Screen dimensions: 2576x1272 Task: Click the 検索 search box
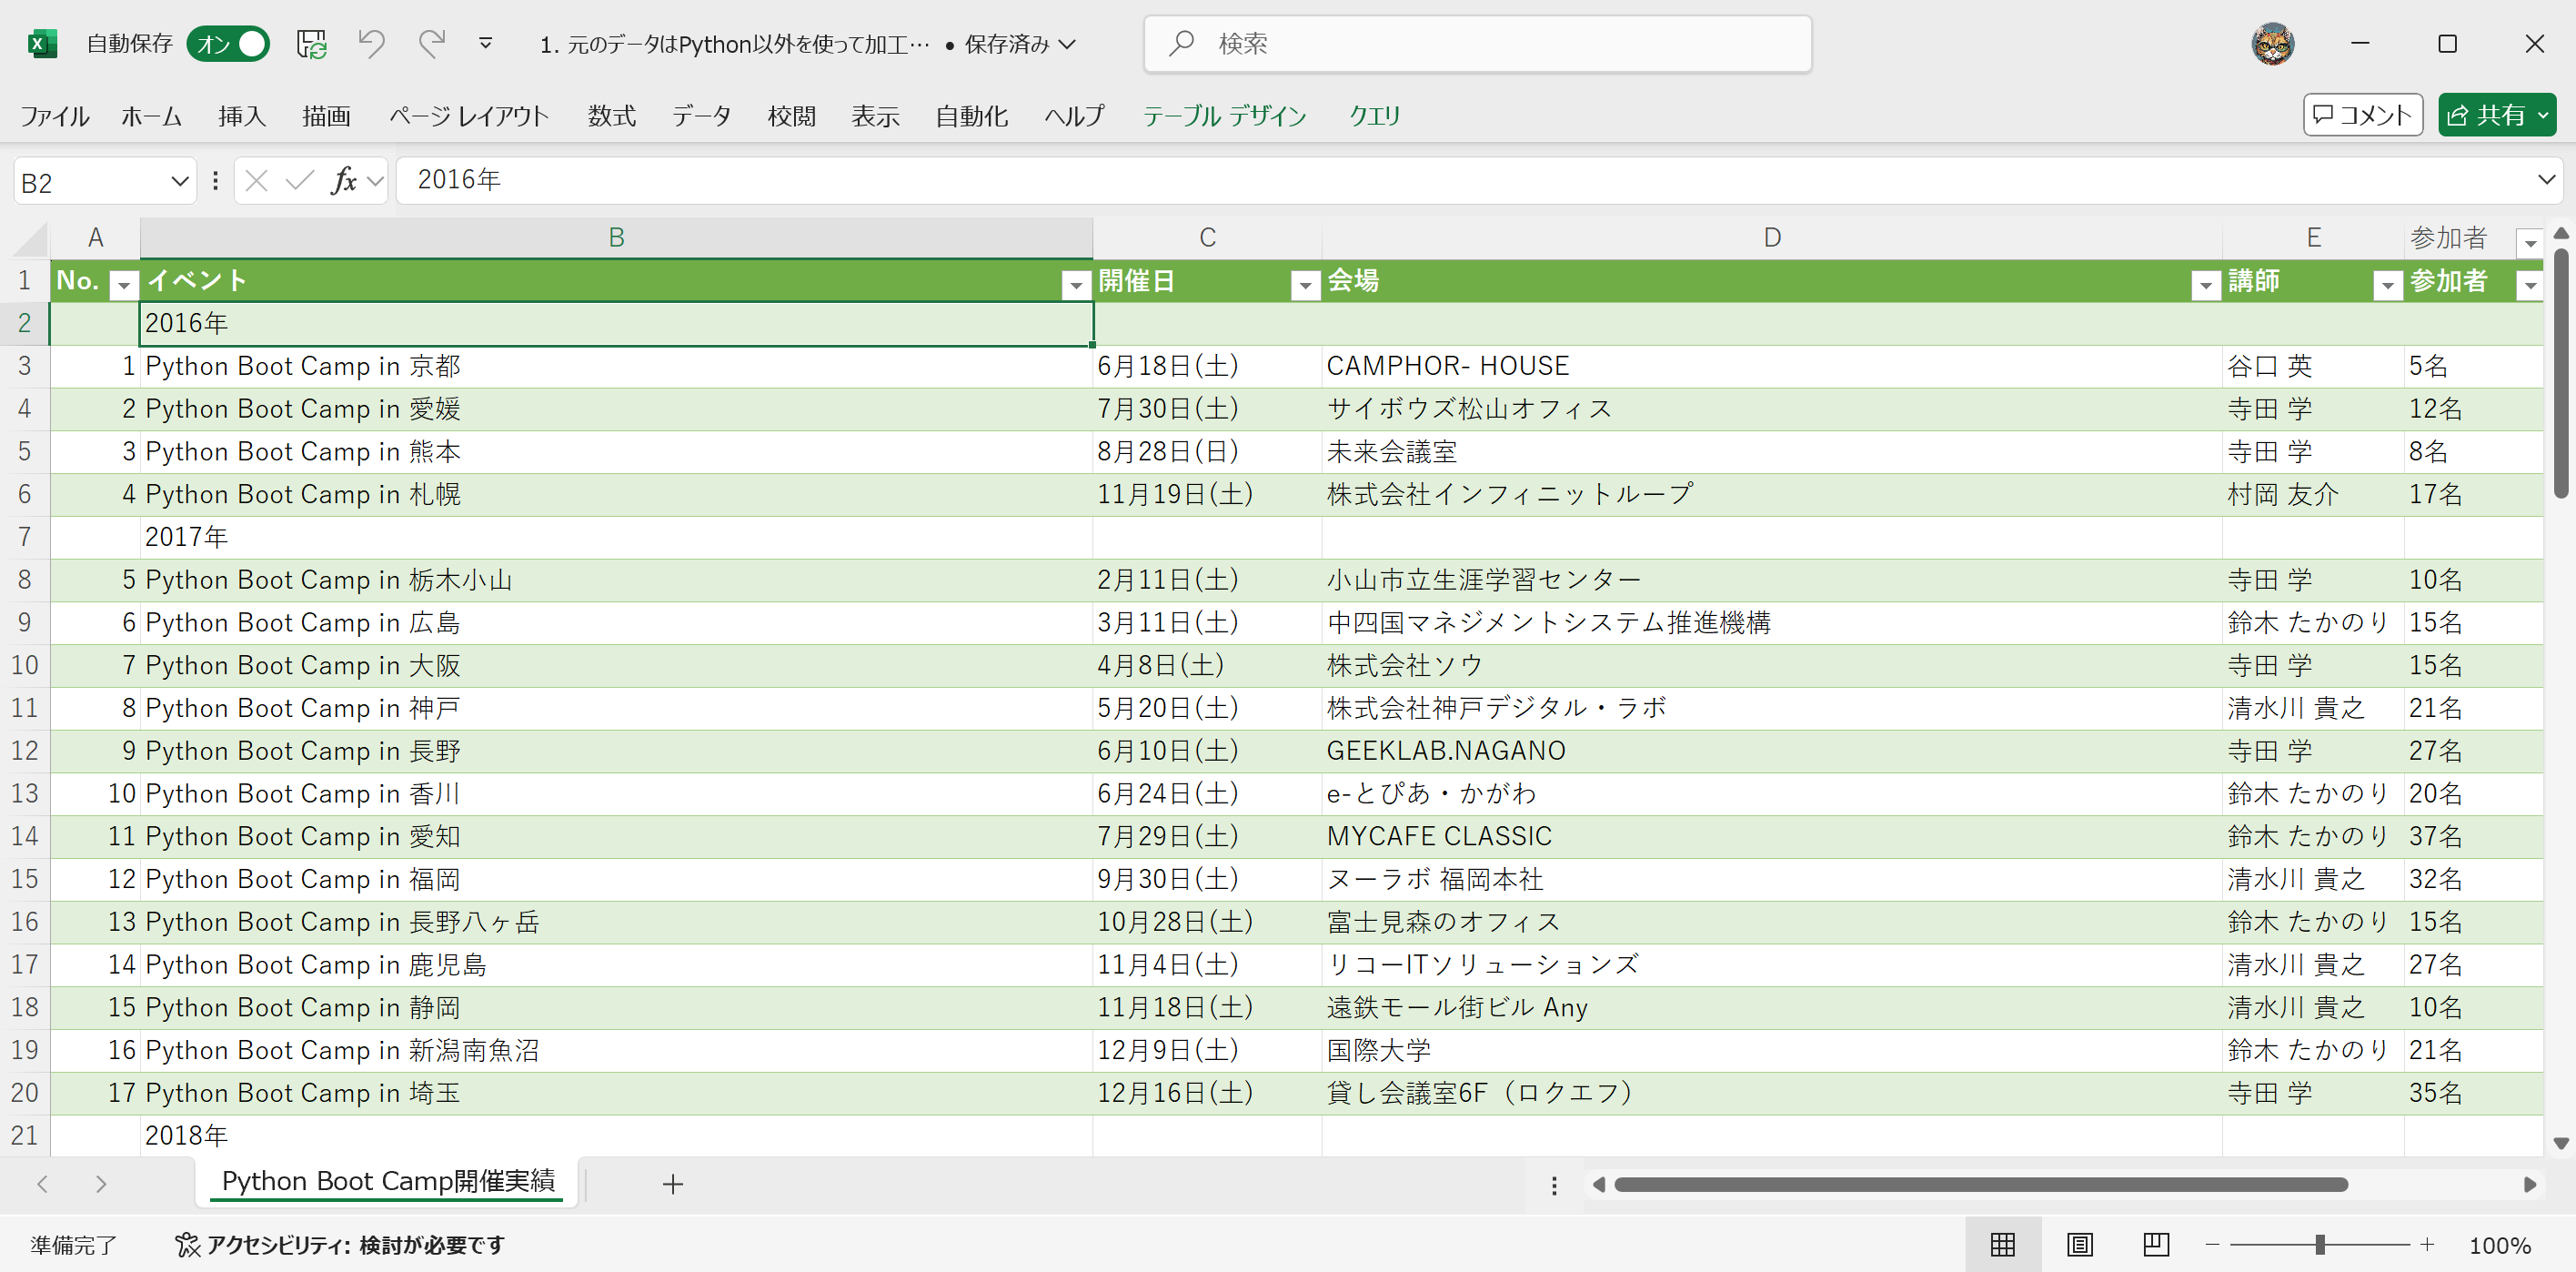click(x=1477, y=44)
